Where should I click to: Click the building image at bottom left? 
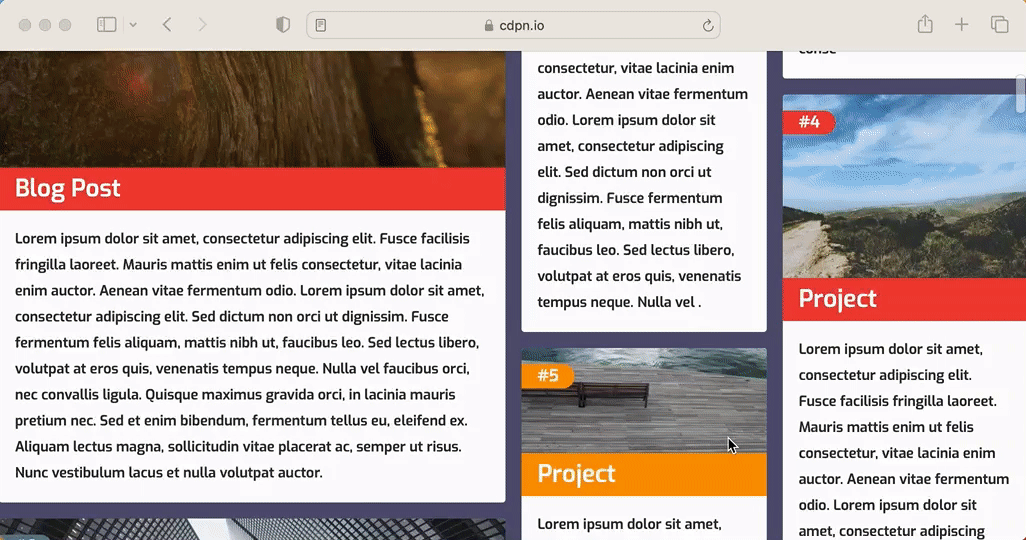coord(253,530)
